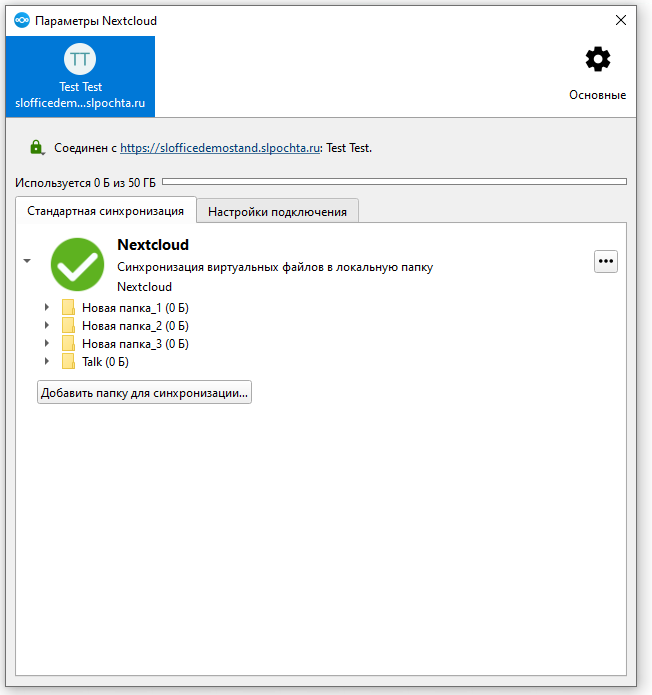
Task: Open the slofficedemostand.slpochta.ru server link
Action: click(219, 148)
